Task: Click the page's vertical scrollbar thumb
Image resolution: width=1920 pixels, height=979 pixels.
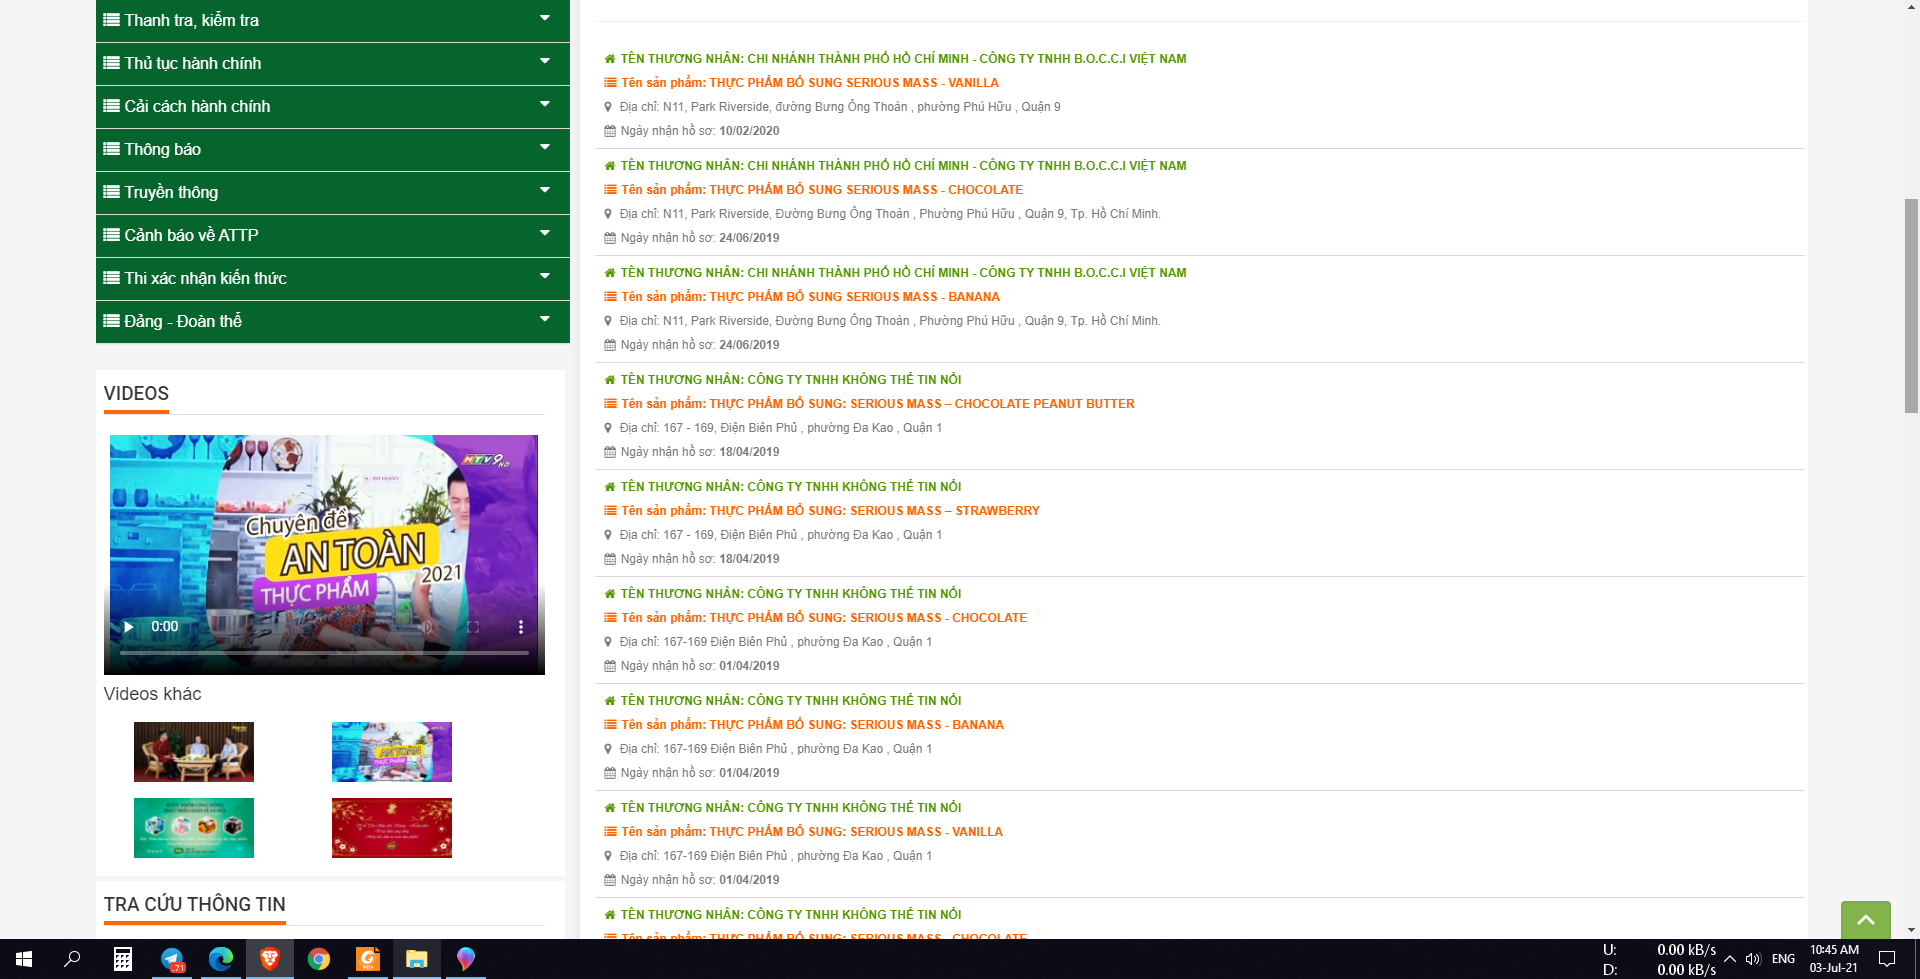Action: click(1911, 306)
